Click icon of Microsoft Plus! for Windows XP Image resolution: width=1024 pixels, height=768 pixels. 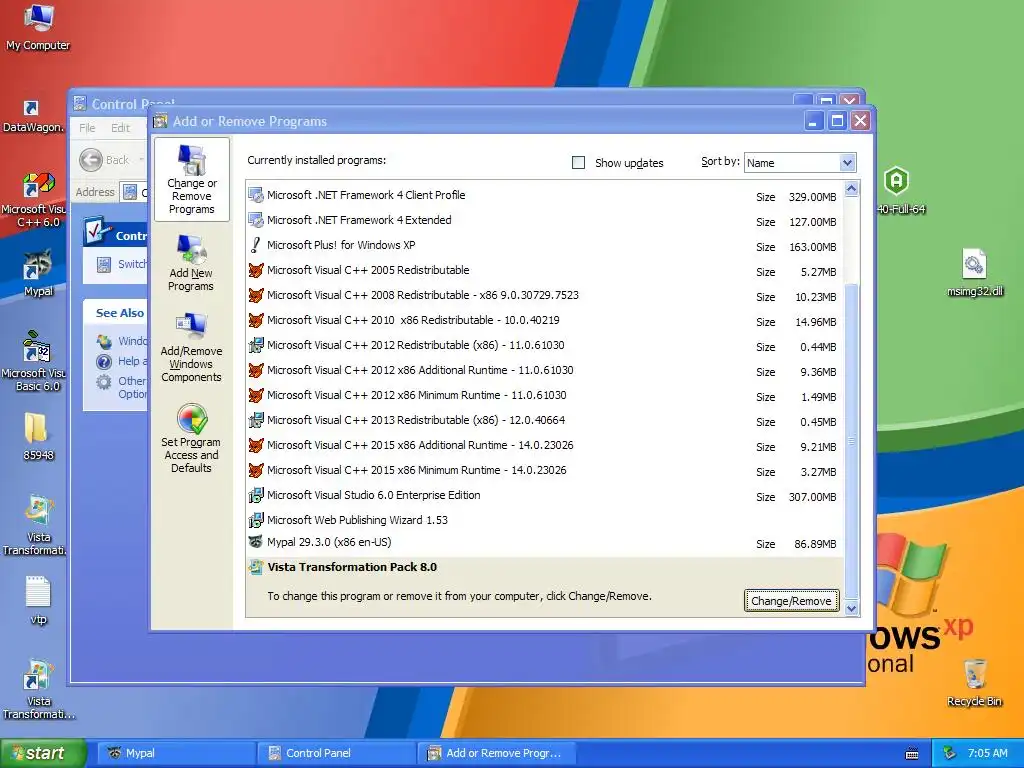(256, 245)
